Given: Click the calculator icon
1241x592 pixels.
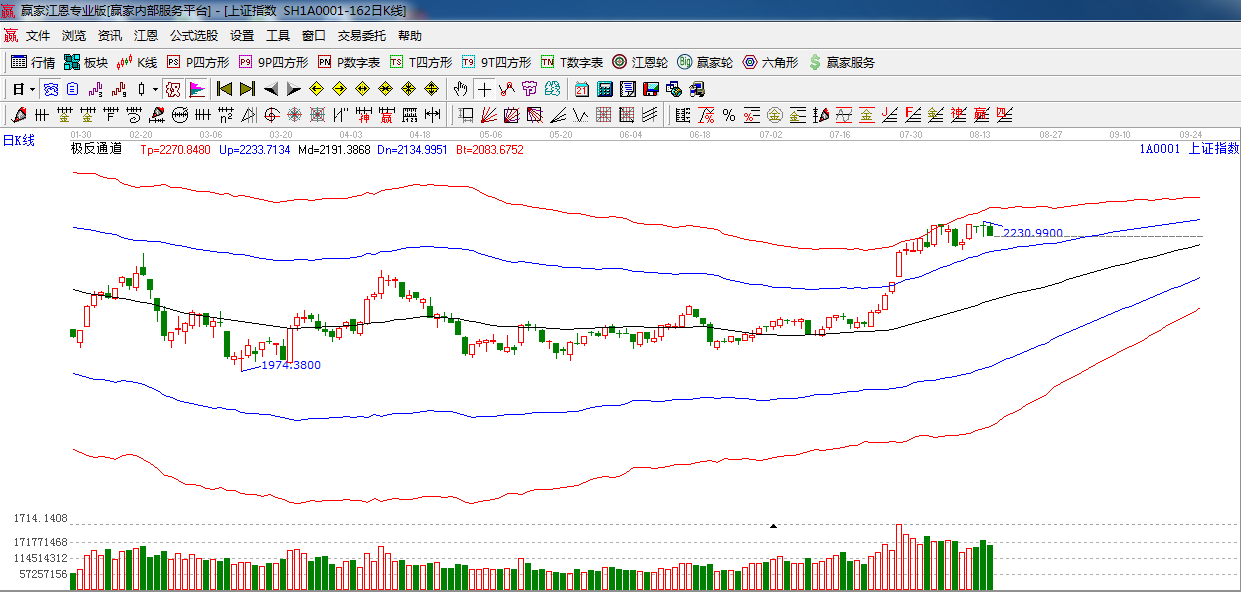Looking at the screenshot, I should point(604,89).
